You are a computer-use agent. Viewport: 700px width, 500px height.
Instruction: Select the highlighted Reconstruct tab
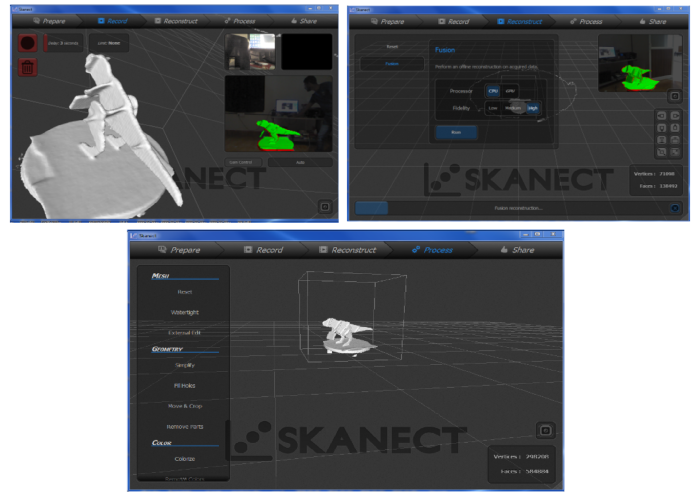[520, 21]
